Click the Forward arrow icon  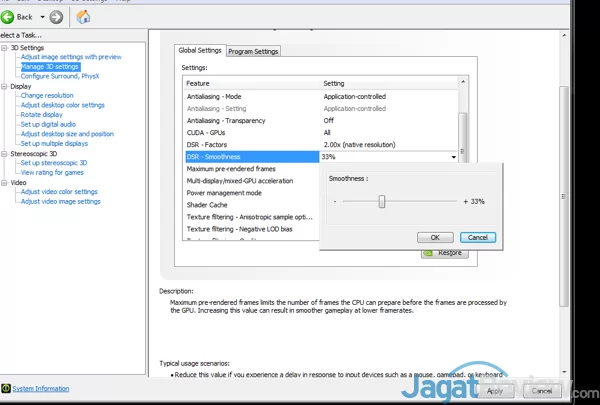point(56,17)
